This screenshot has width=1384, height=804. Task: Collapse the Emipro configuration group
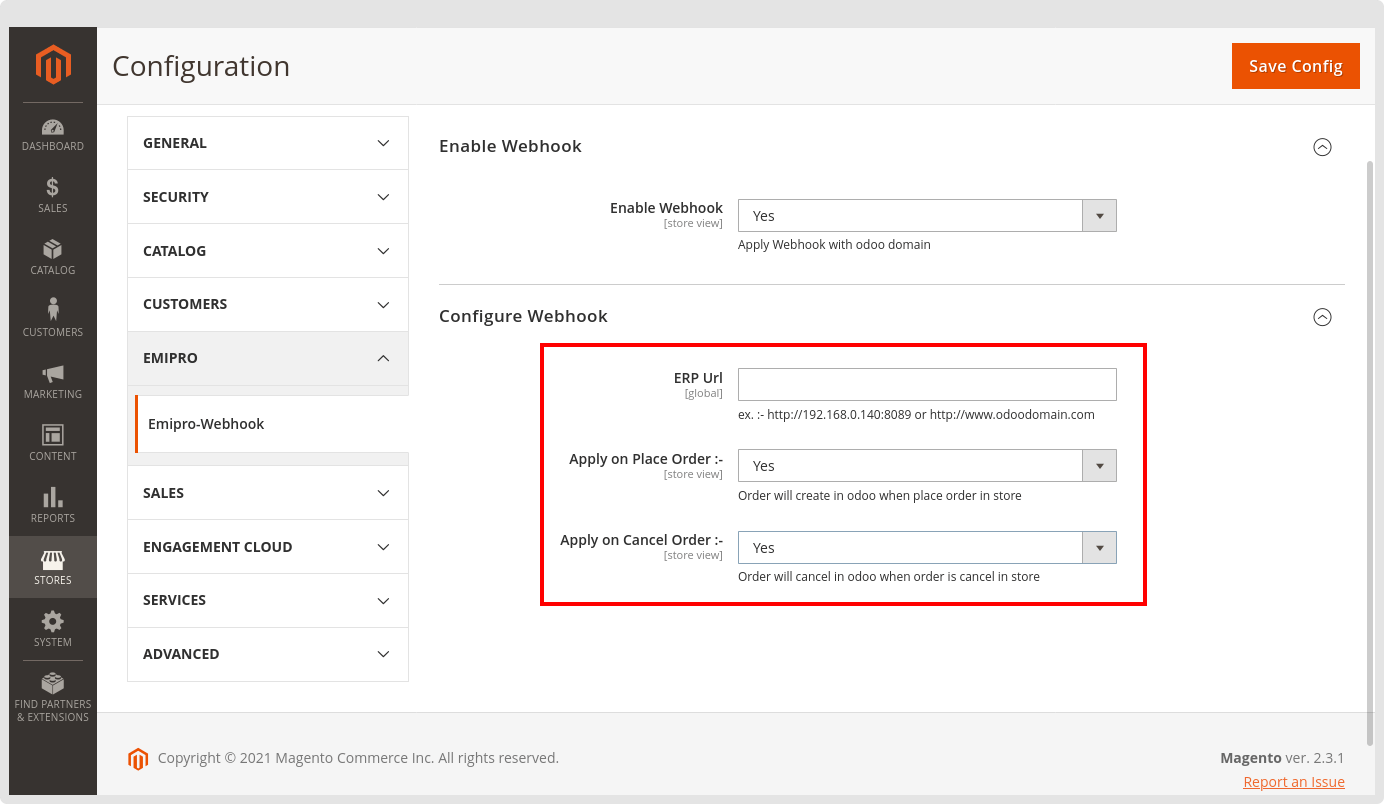(268, 358)
